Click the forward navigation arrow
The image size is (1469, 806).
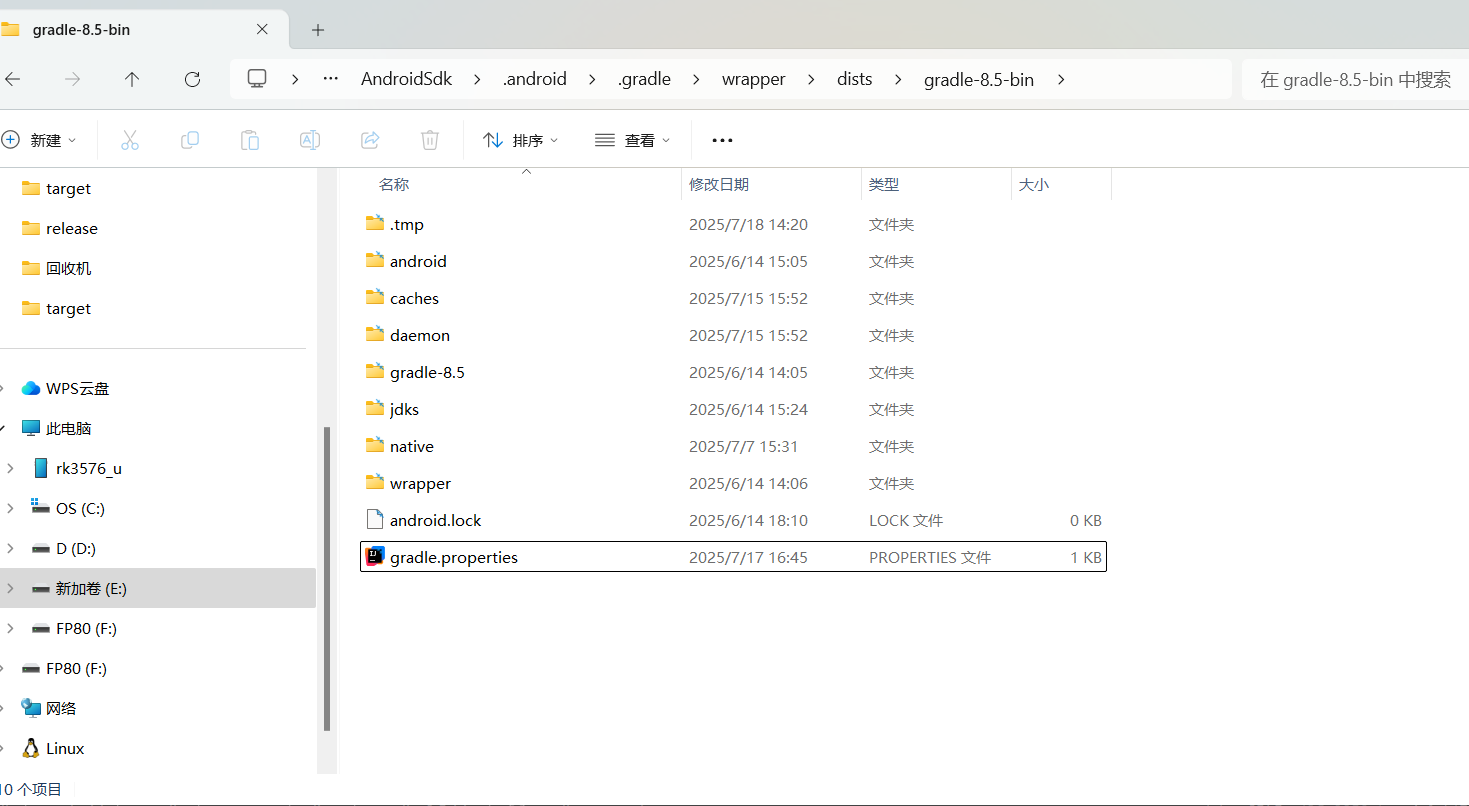(x=72, y=79)
